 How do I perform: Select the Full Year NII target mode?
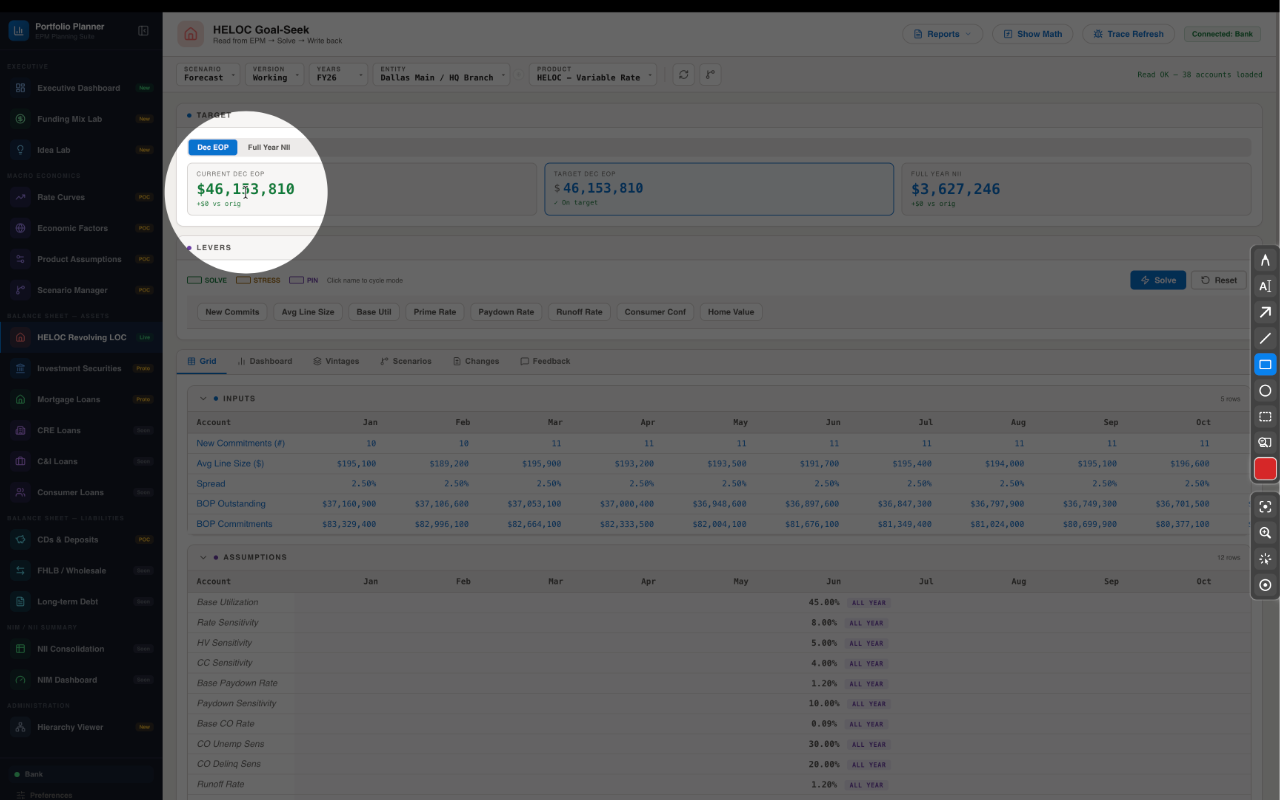coord(269,147)
